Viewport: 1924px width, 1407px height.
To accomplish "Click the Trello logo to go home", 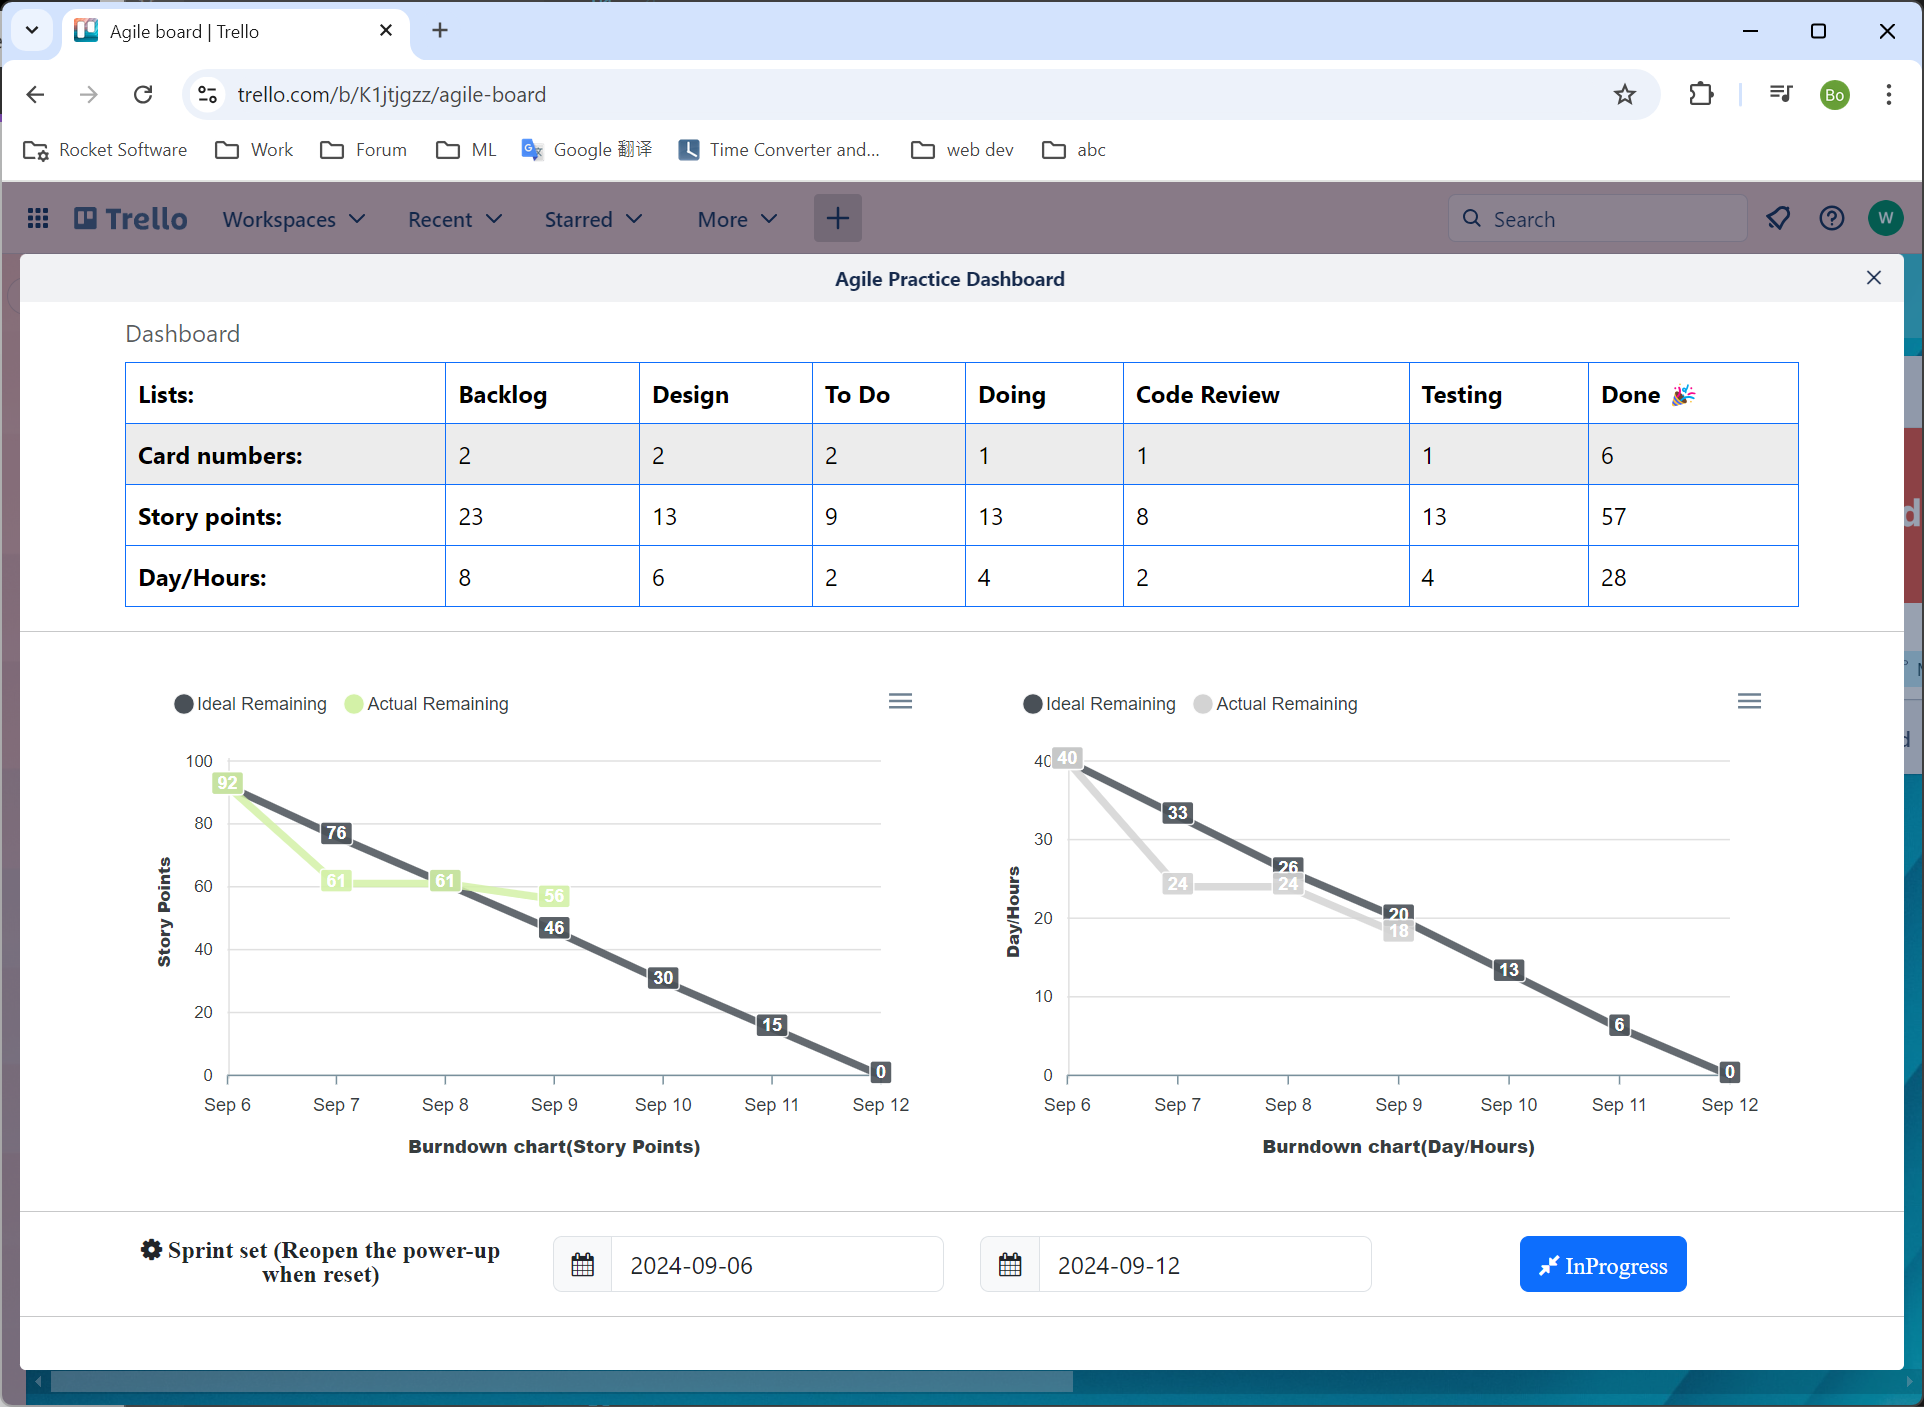I will tap(129, 218).
